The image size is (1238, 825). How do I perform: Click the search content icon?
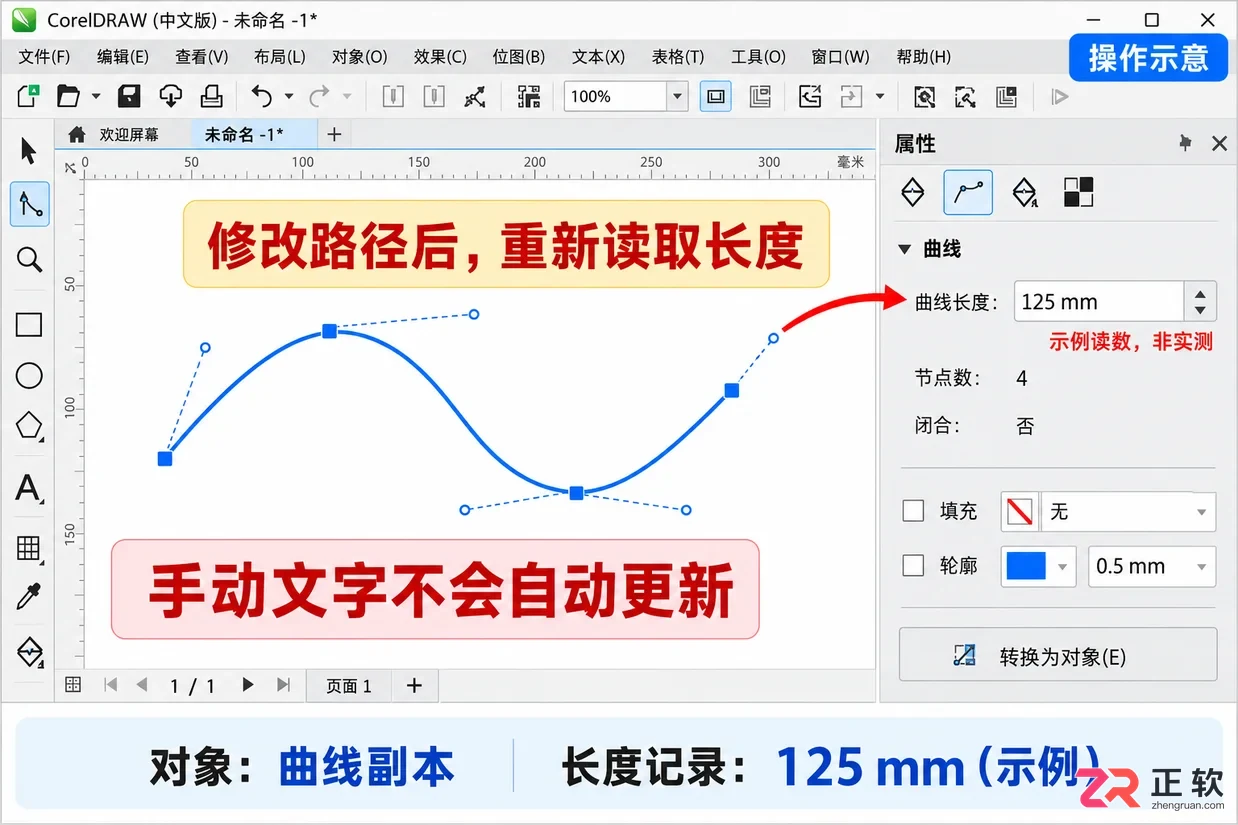tap(925, 97)
